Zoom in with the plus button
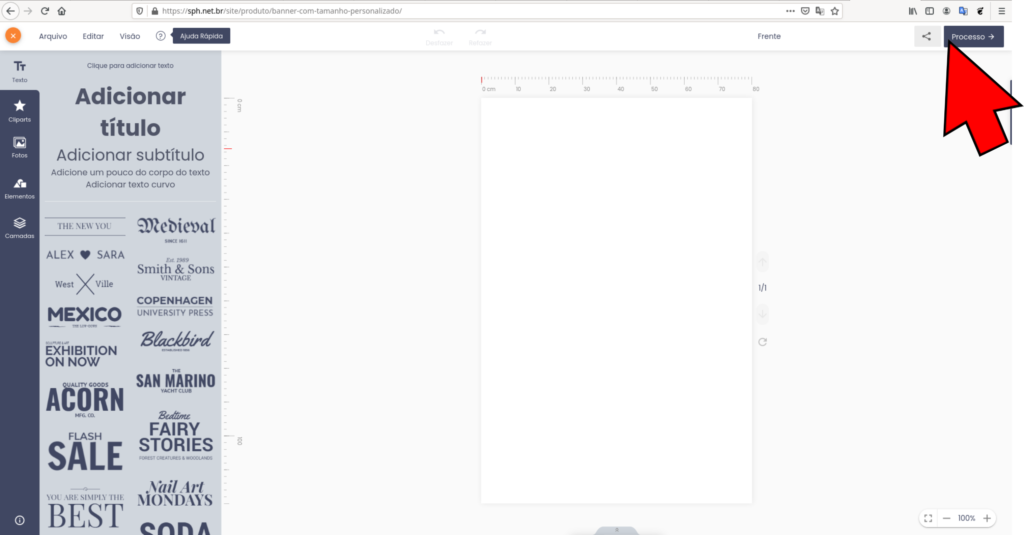The width and height of the screenshot is (1024, 535). click(987, 518)
